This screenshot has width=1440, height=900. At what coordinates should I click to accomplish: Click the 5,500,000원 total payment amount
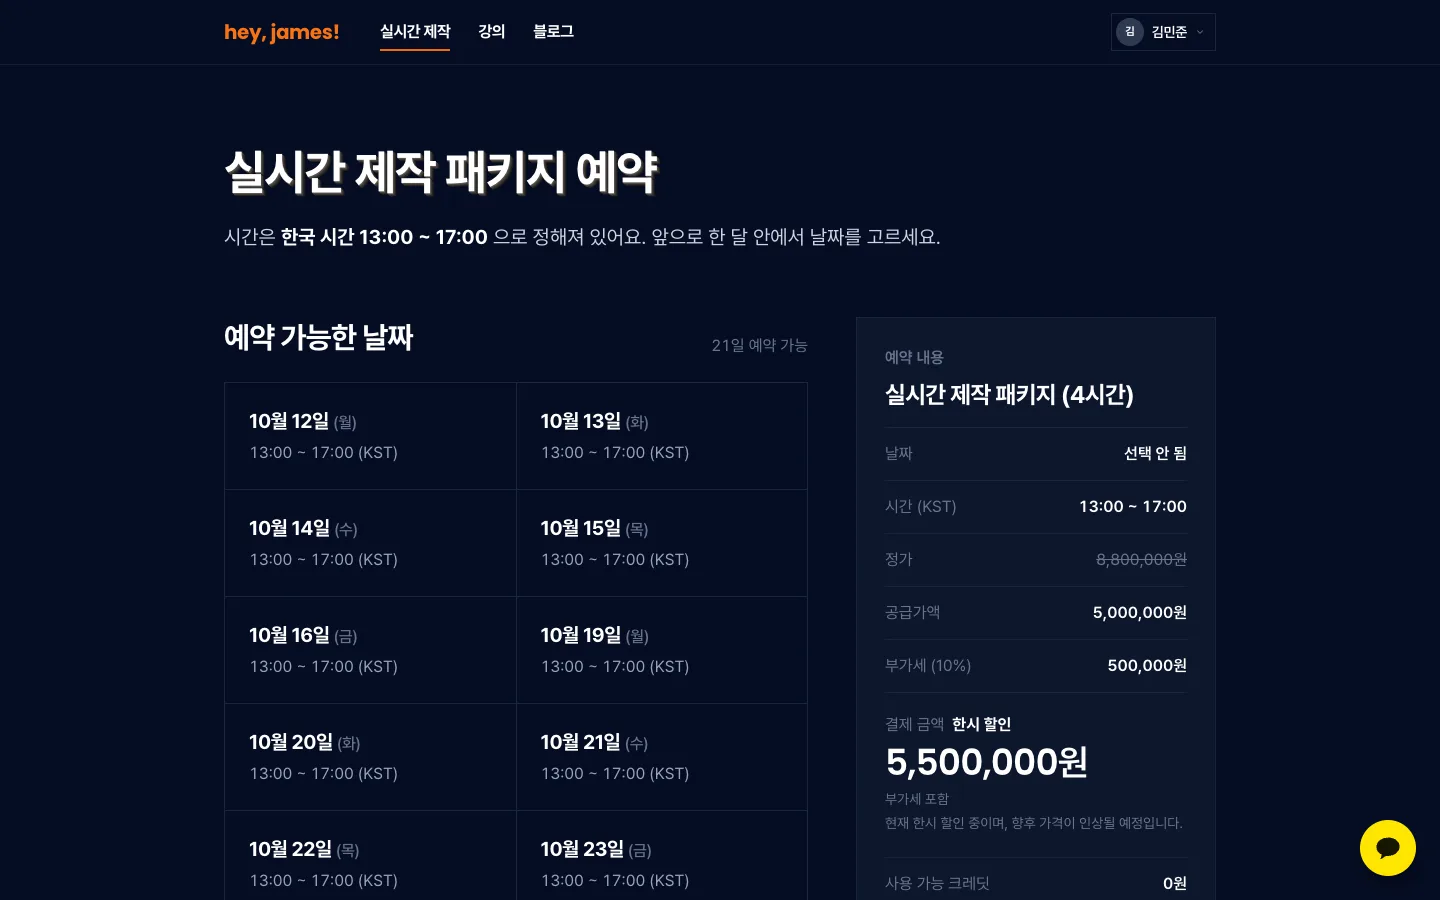click(x=986, y=762)
